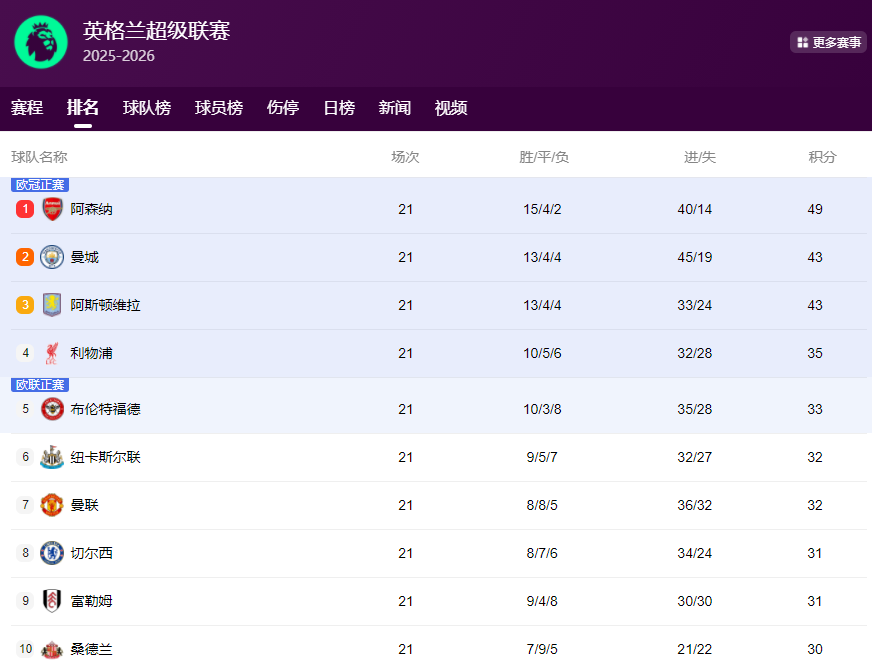The width and height of the screenshot is (872, 672).
Task: Click the 胜/平/负 column header
Action: [543, 157]
